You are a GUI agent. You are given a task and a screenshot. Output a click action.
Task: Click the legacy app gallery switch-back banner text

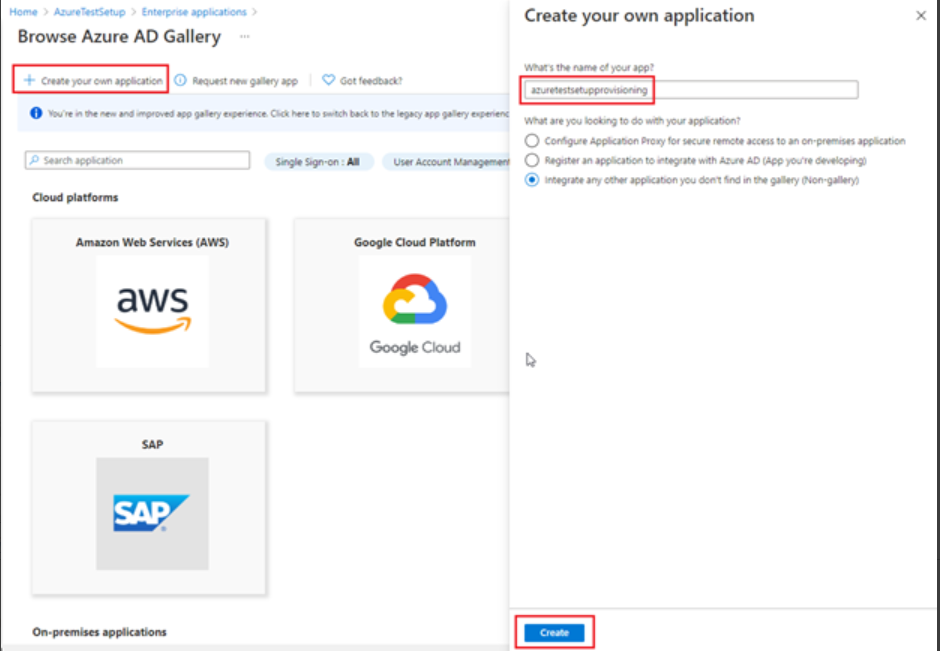tap(279, 113)
